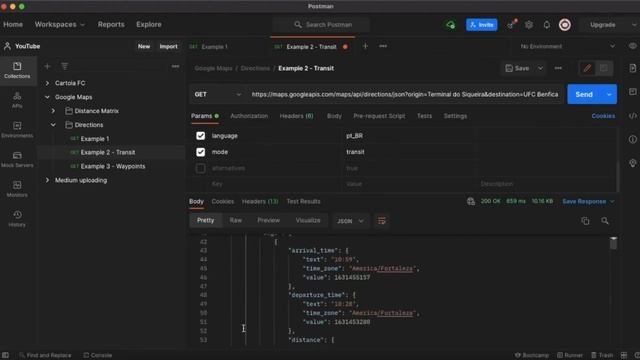Click the New button
Viewport: 640px width, 360px height.
coord(144,47)
